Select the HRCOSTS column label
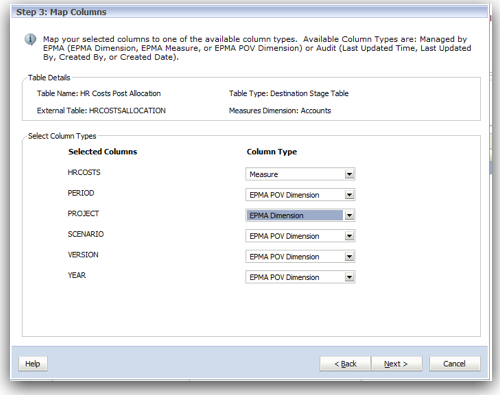The height and width of the screenshot is (395, 500). coord(84,172)
